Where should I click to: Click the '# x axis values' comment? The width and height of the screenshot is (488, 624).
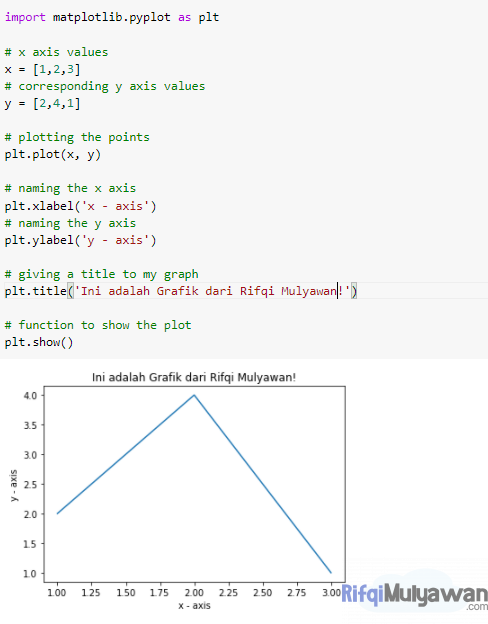tap(56, 52)
